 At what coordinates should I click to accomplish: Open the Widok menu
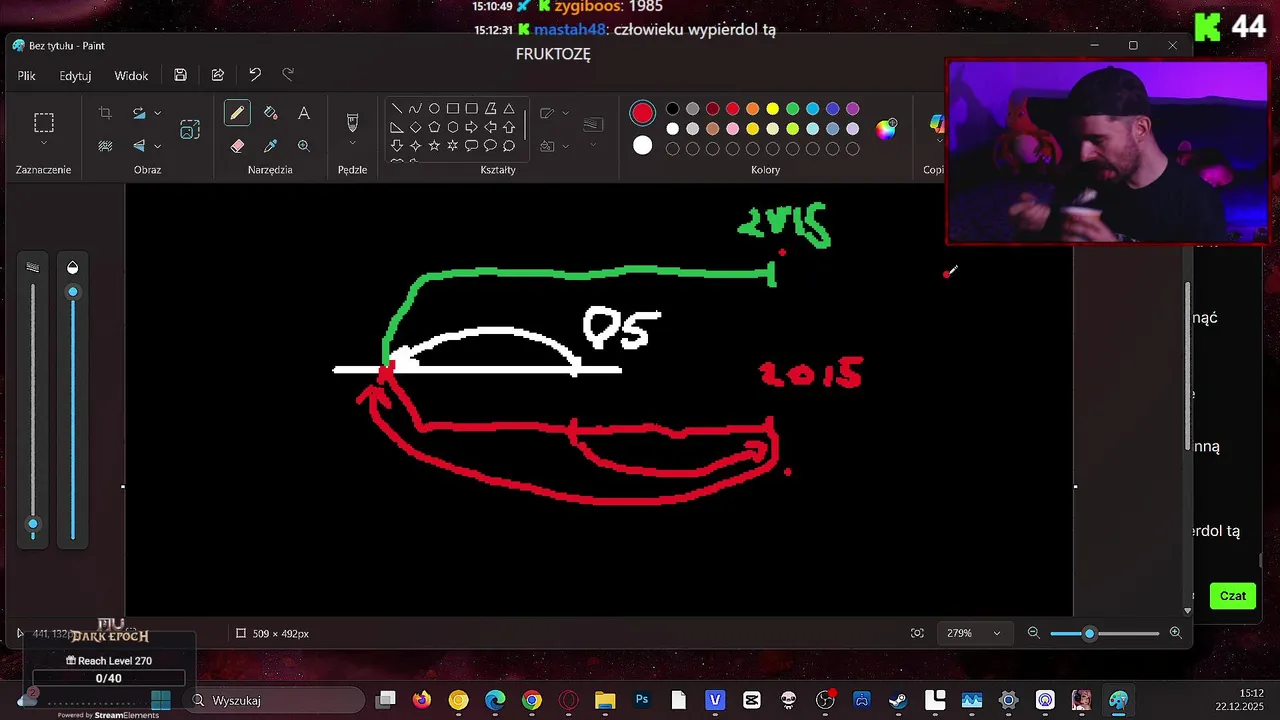(x=131, y=75)
